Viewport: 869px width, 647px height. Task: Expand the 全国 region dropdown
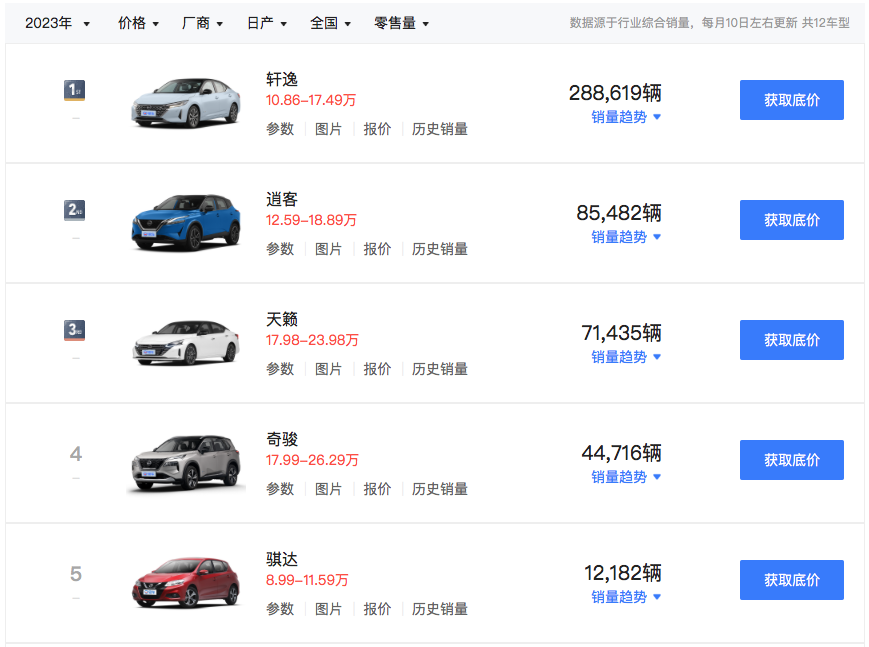(x=330, y=23)
